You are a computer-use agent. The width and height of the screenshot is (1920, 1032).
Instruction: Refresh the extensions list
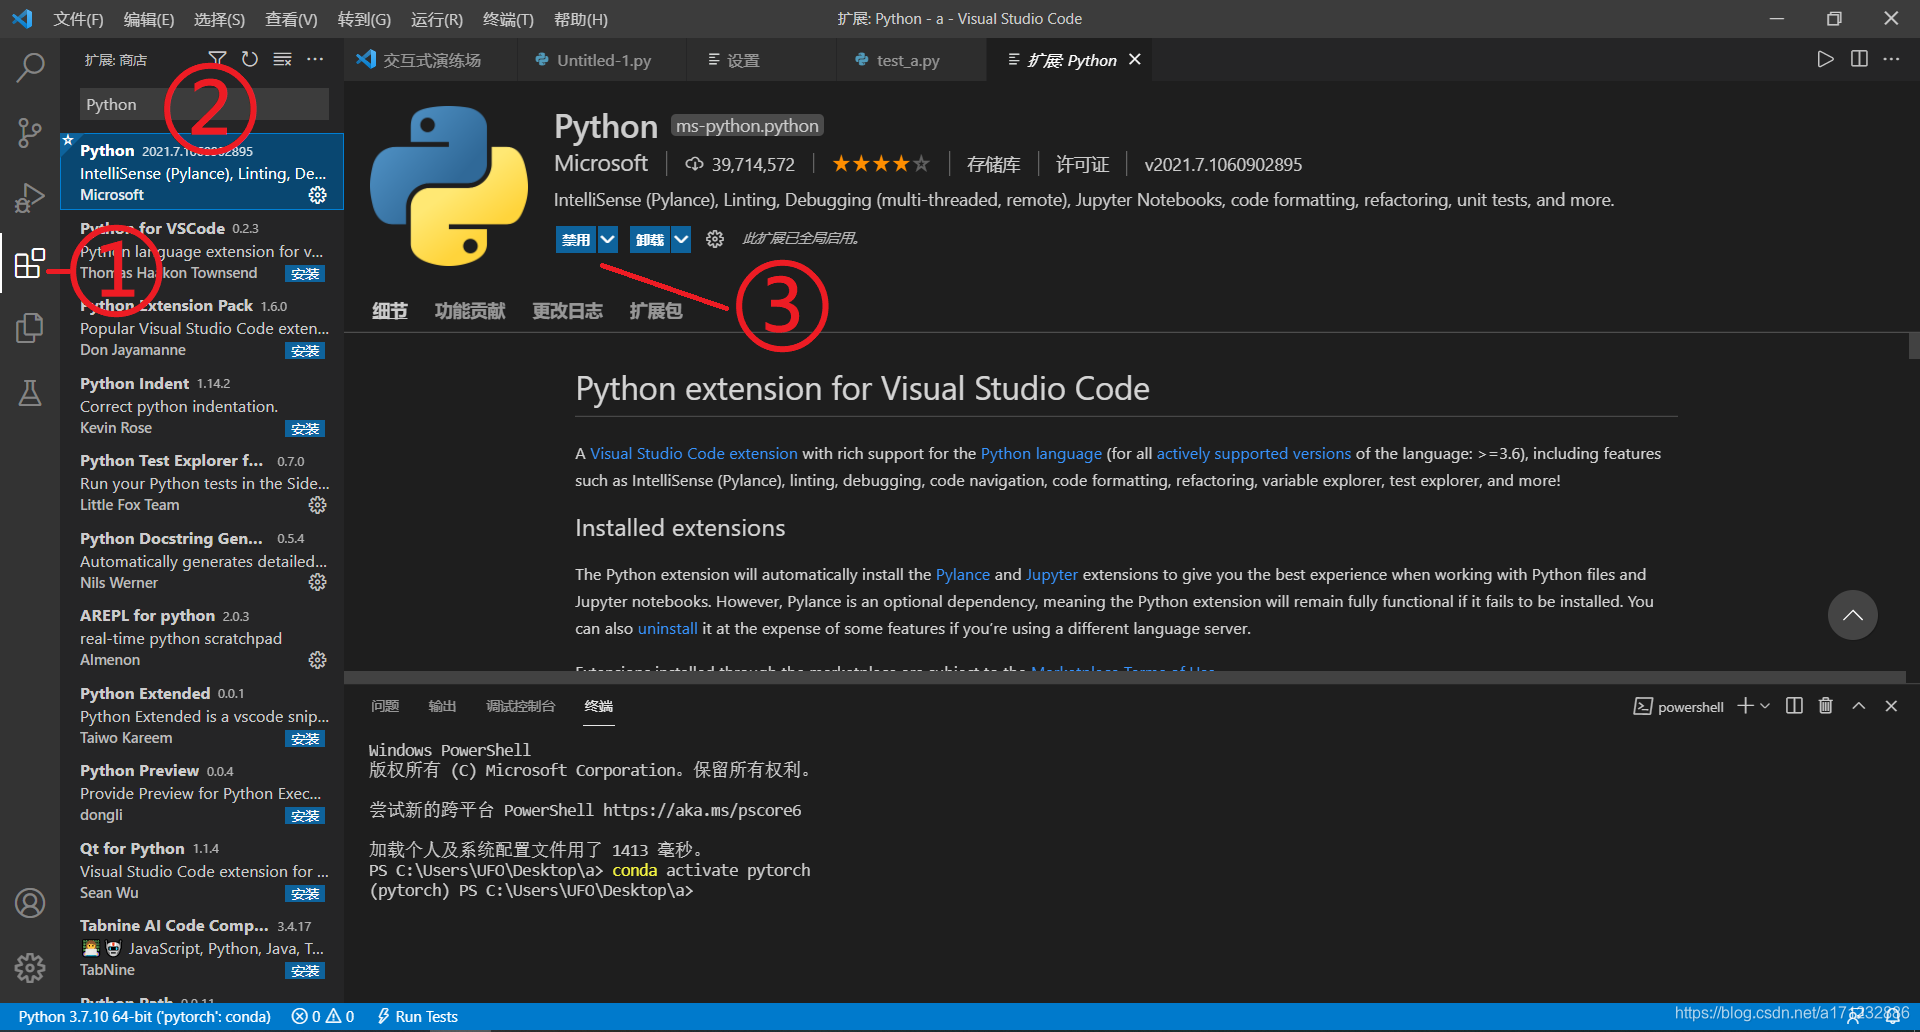[250, 59]
